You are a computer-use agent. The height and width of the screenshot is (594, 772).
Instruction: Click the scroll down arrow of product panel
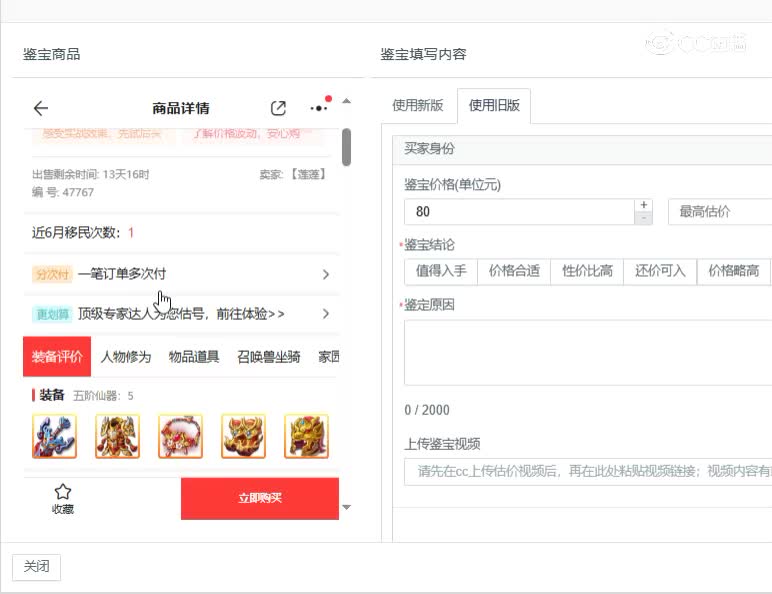[347, 507]
